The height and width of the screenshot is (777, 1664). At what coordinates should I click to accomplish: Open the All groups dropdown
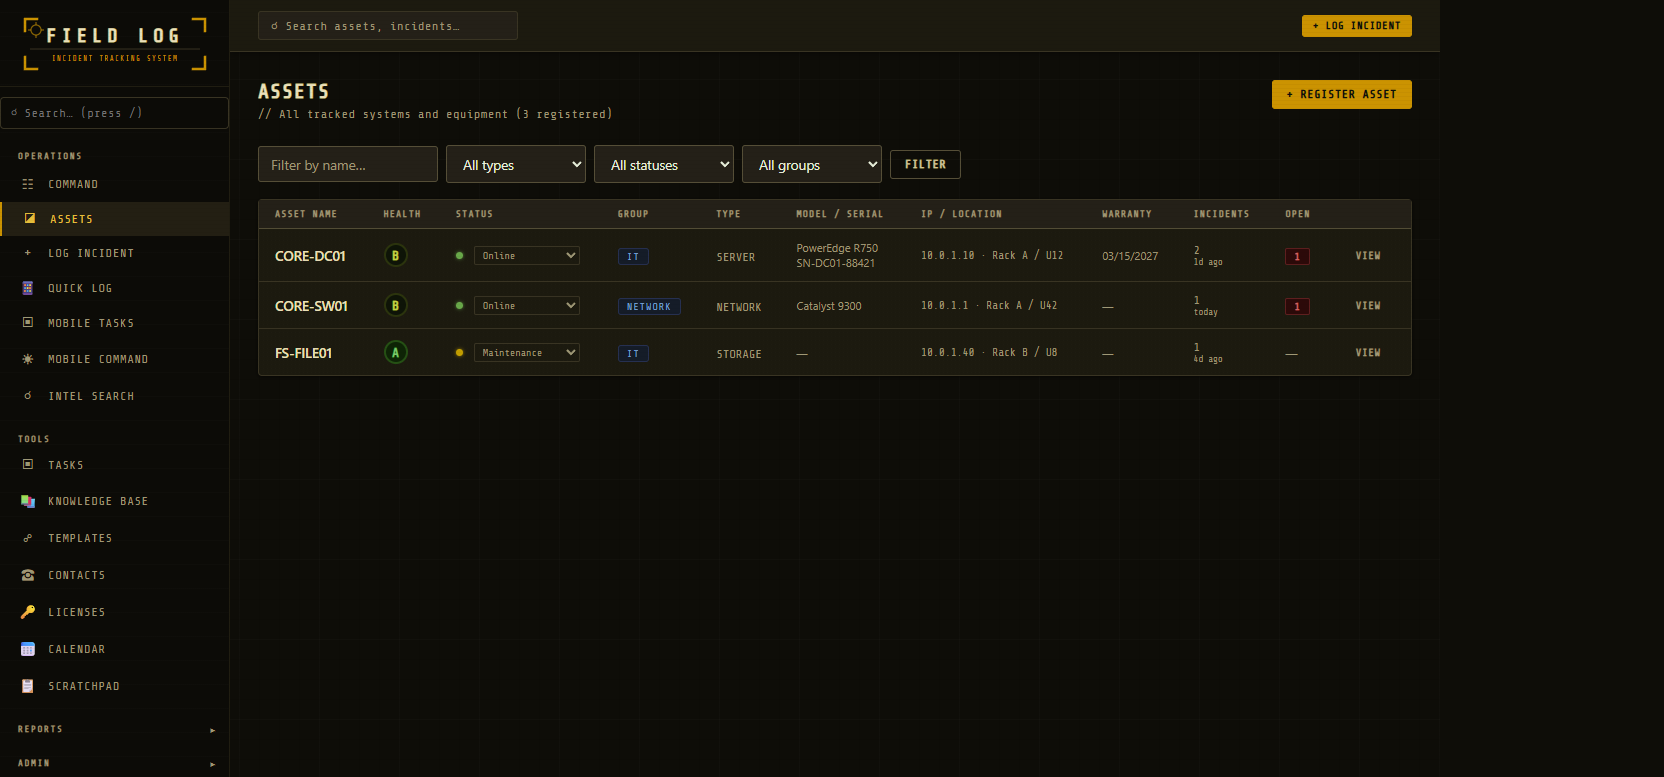pos(812,165)
